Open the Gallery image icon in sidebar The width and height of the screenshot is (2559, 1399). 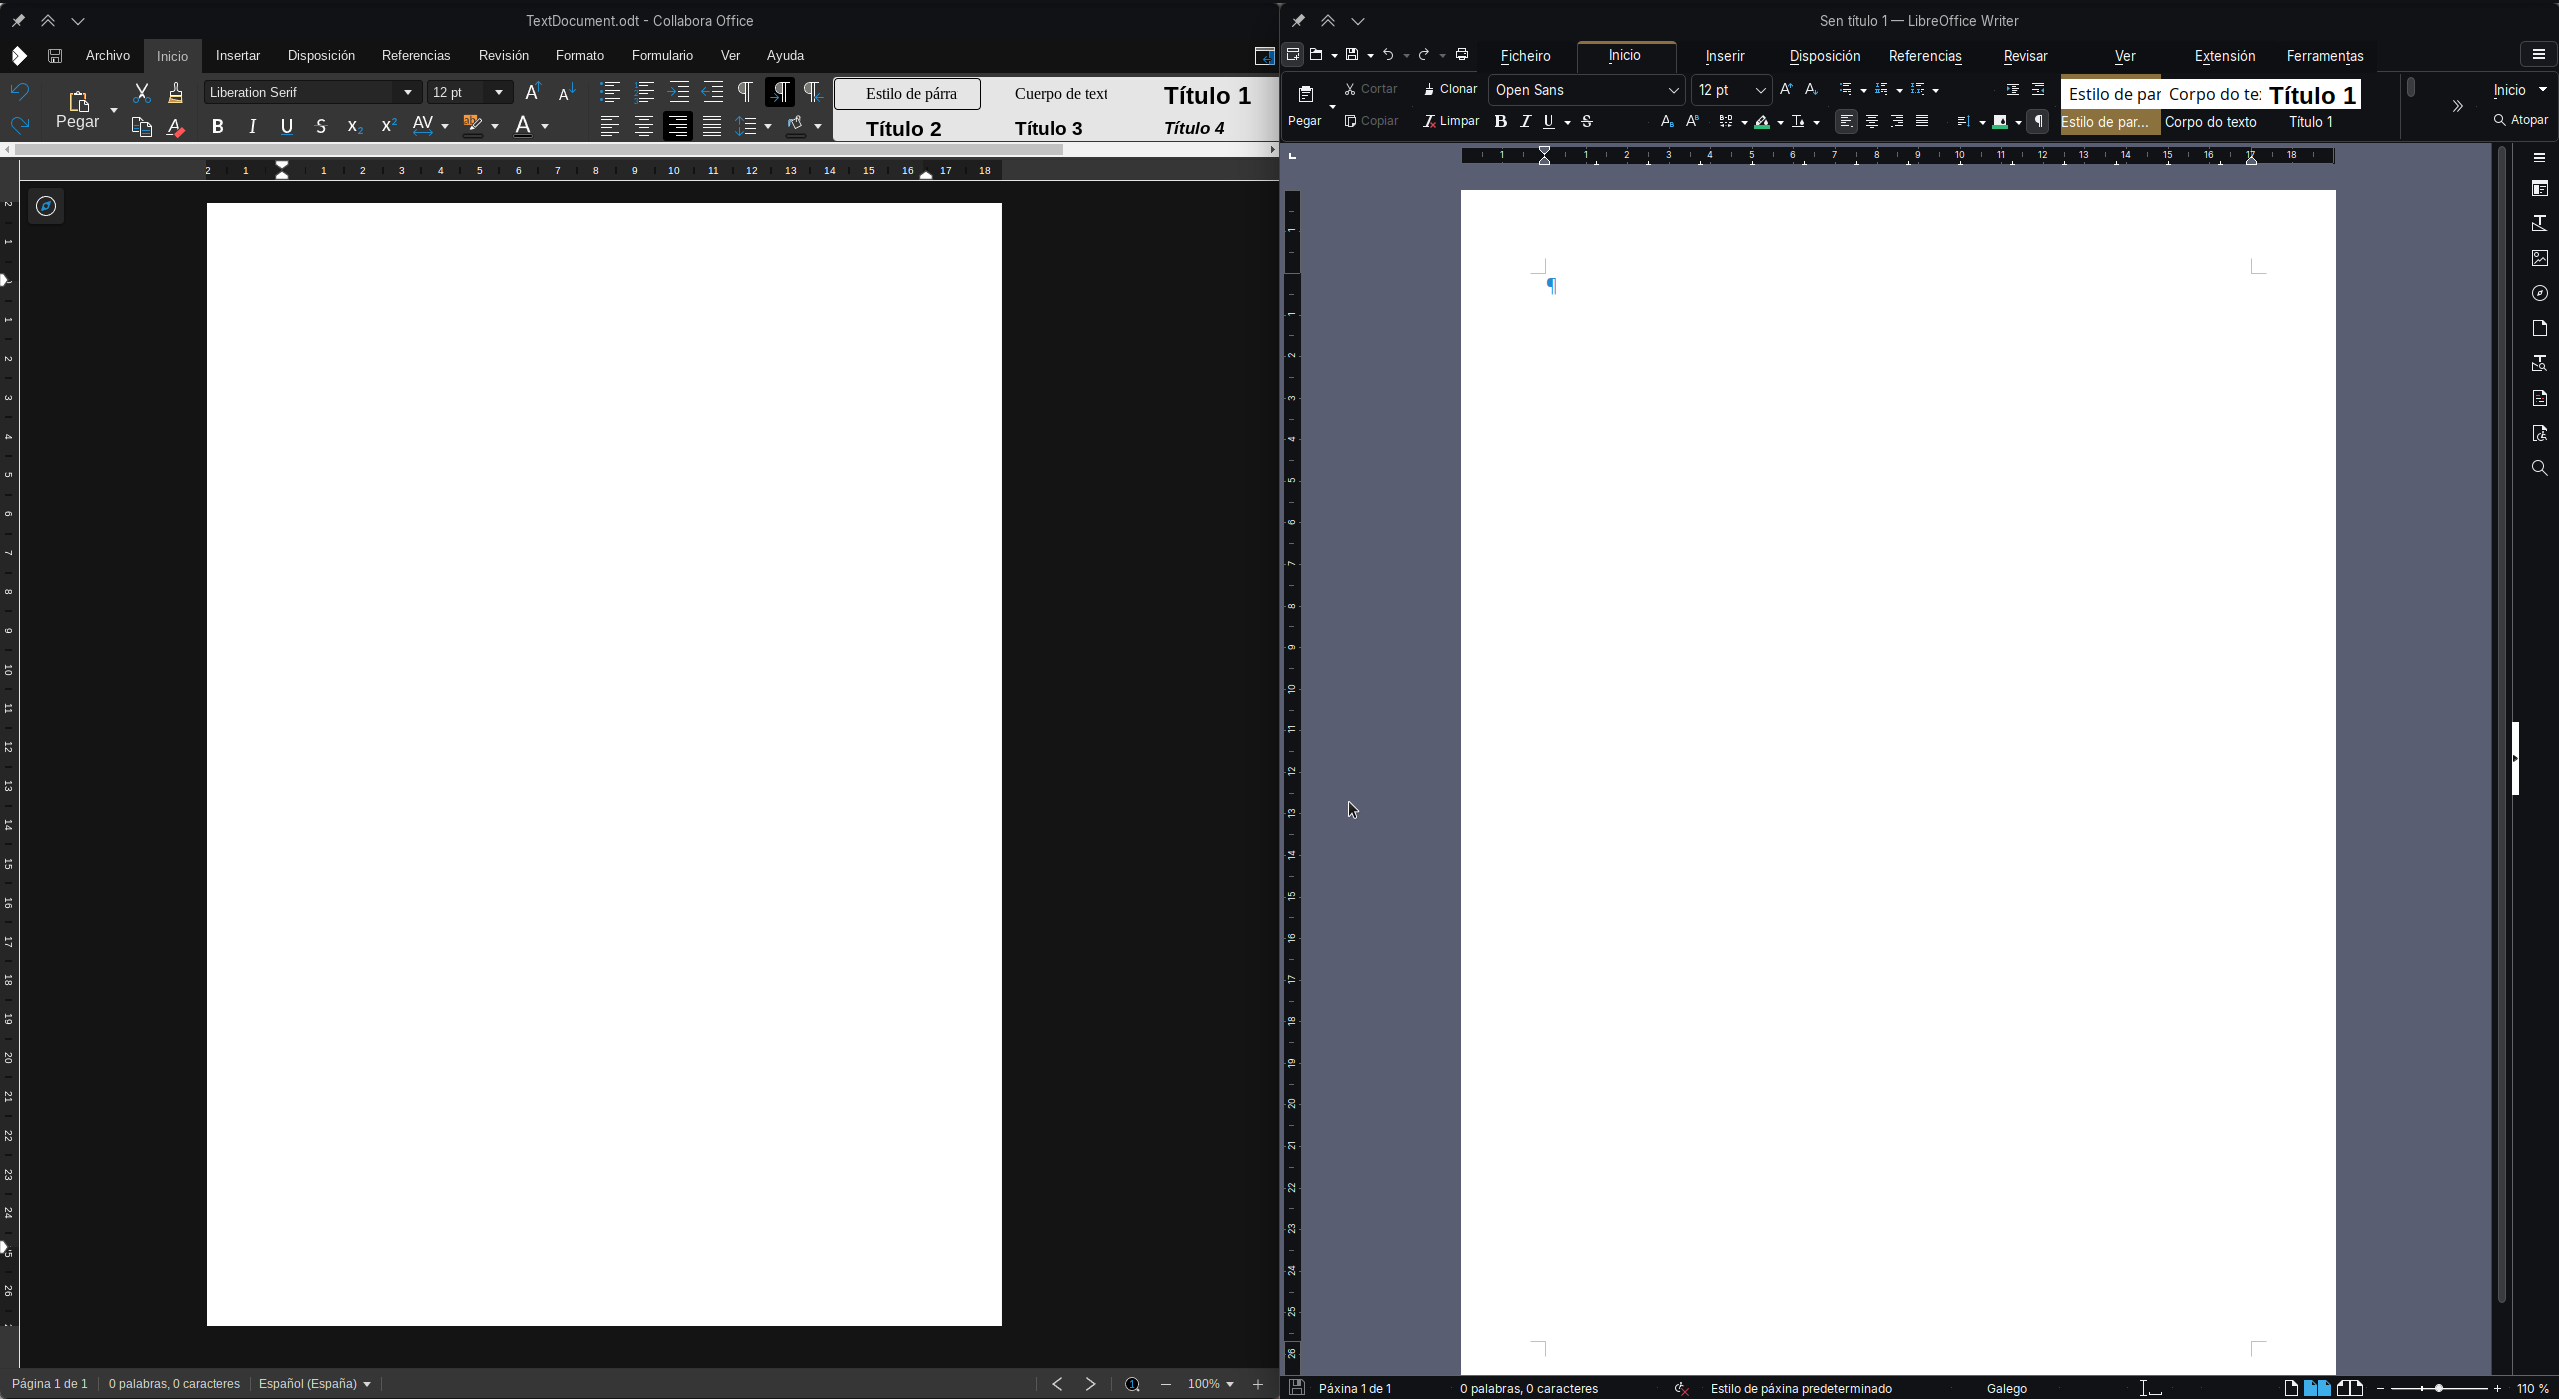(x=2539, y=258)
